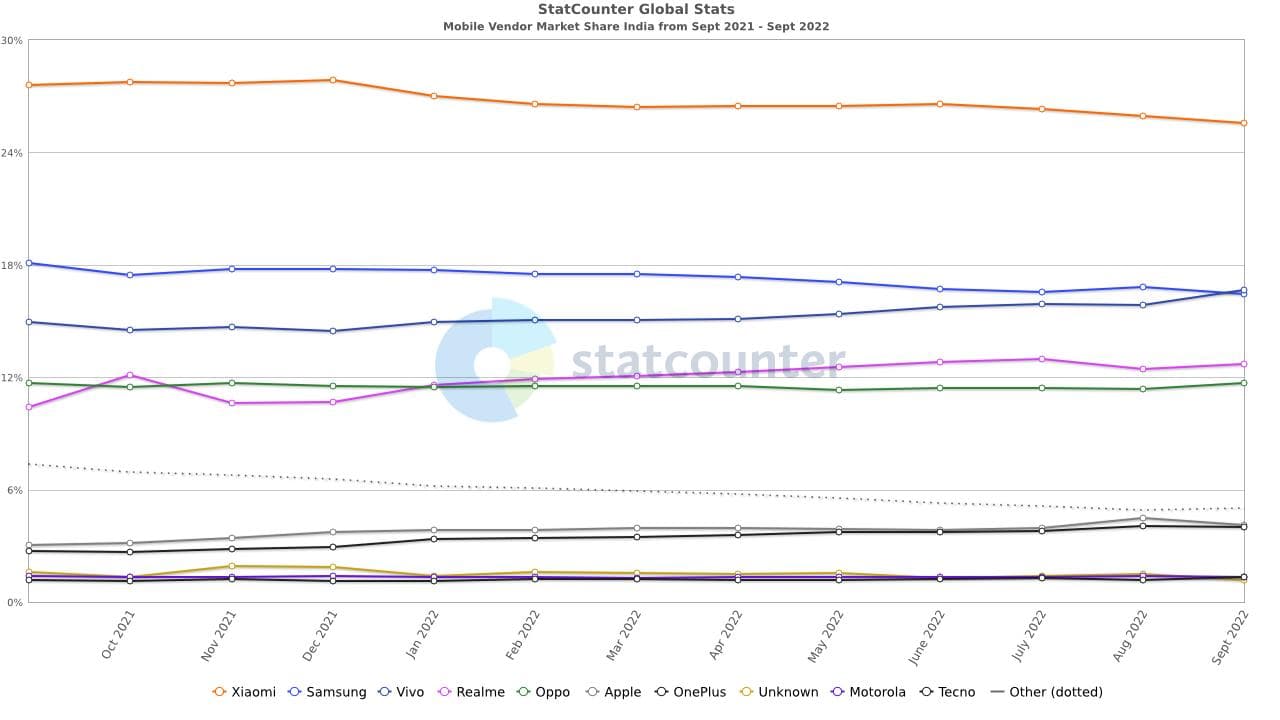
Task: Toggle the OnePlus series label
Action: [x=699, y=692]
